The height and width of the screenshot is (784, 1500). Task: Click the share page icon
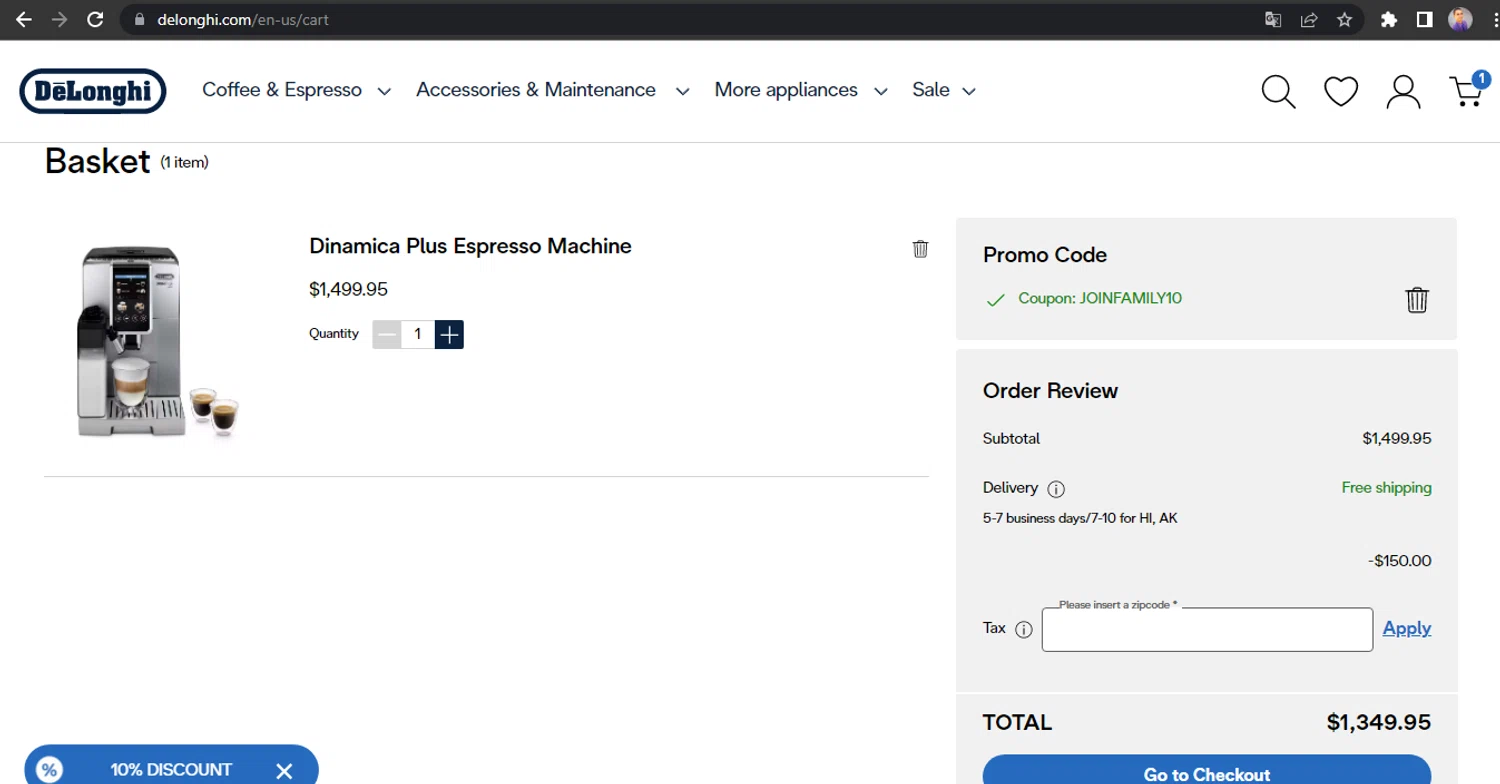[1309, 19]
